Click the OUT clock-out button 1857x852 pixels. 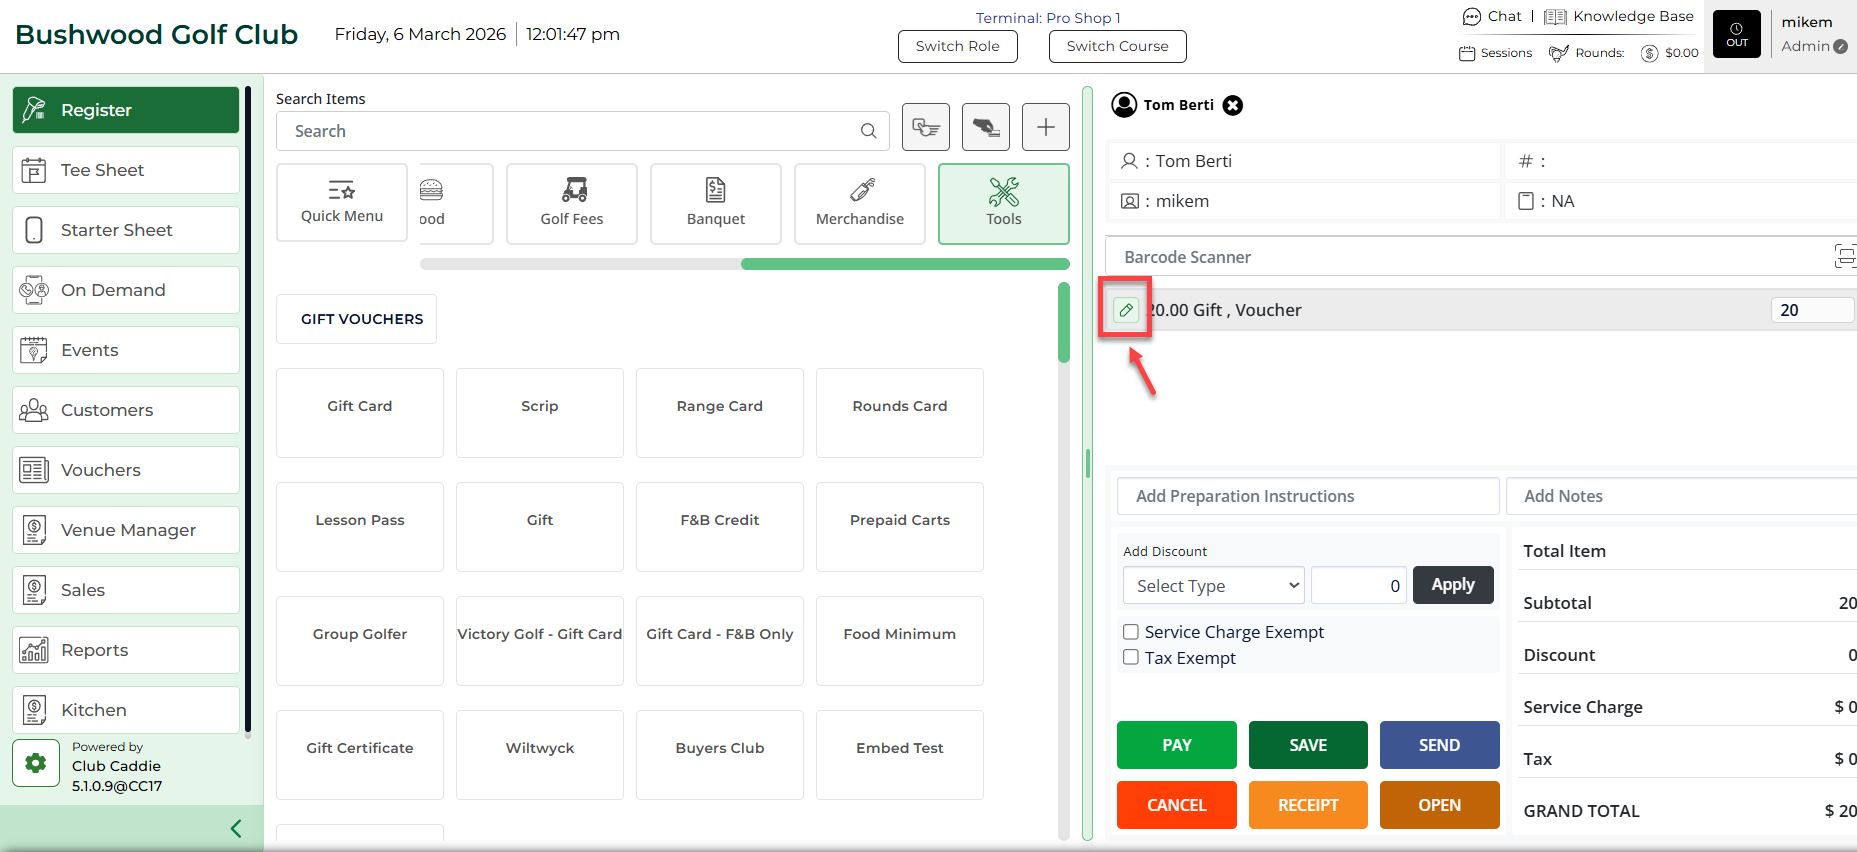point(1736,34)
